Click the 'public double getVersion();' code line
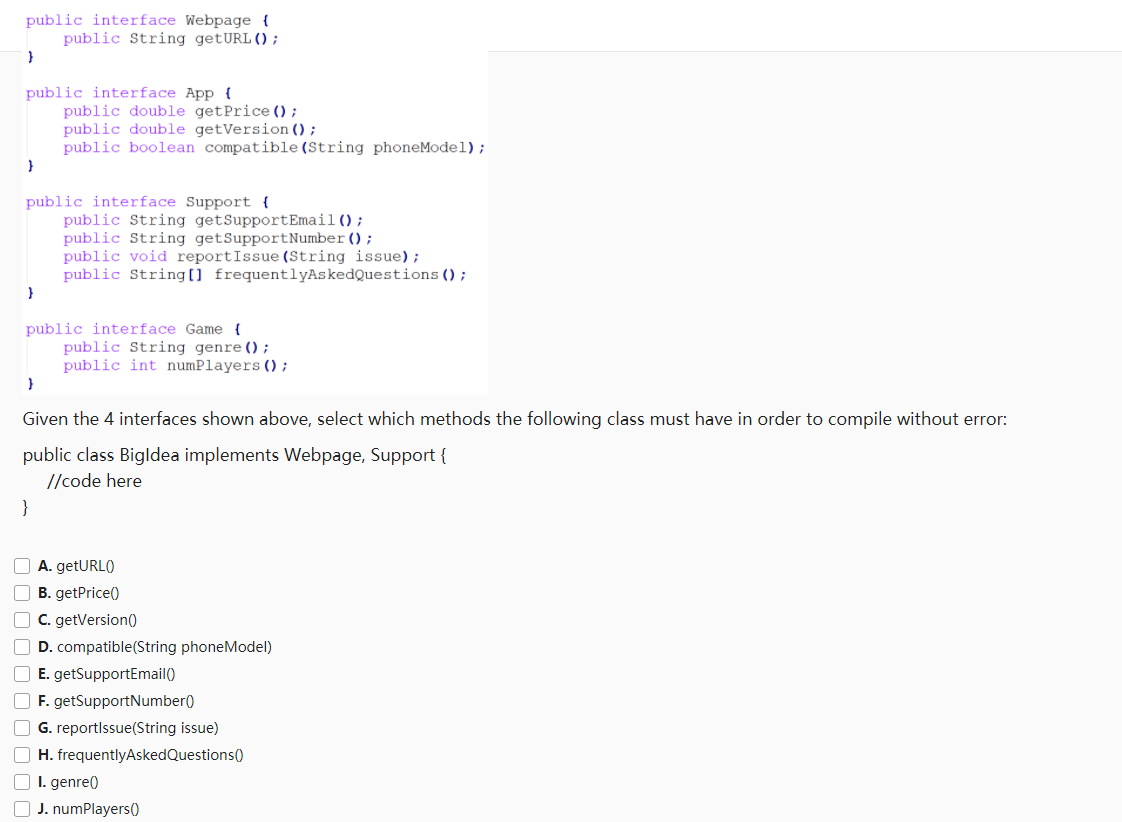Viewport: 1122px width, 822px height. 189,129
